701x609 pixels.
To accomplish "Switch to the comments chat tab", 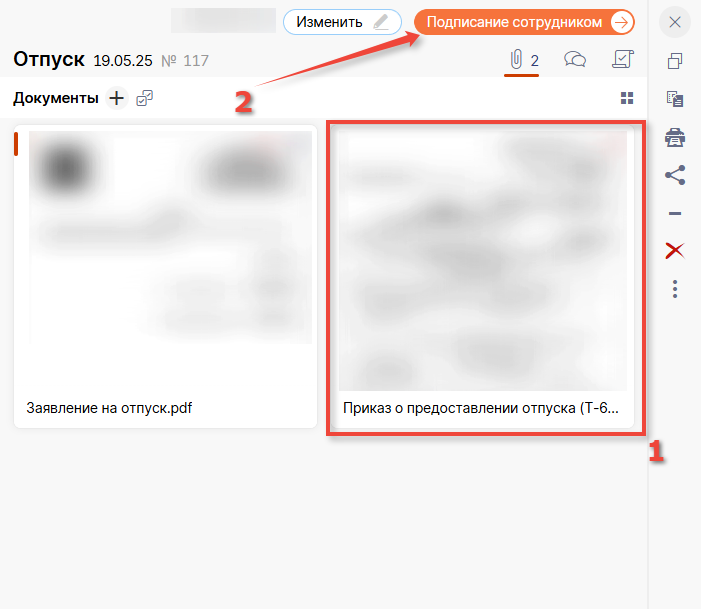I will click(x=575, y=60).
